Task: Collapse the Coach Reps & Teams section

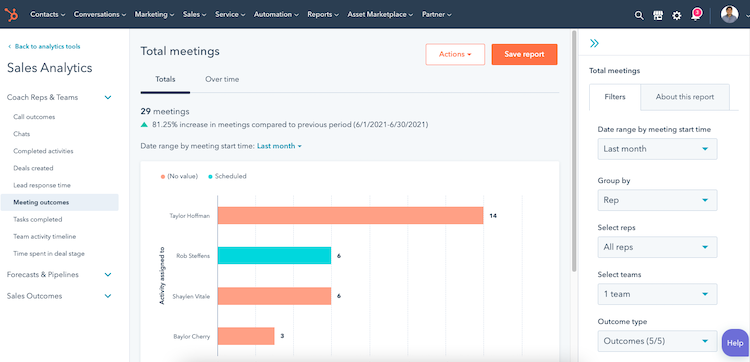Action: pyautogui.click(x=108, y=98)
